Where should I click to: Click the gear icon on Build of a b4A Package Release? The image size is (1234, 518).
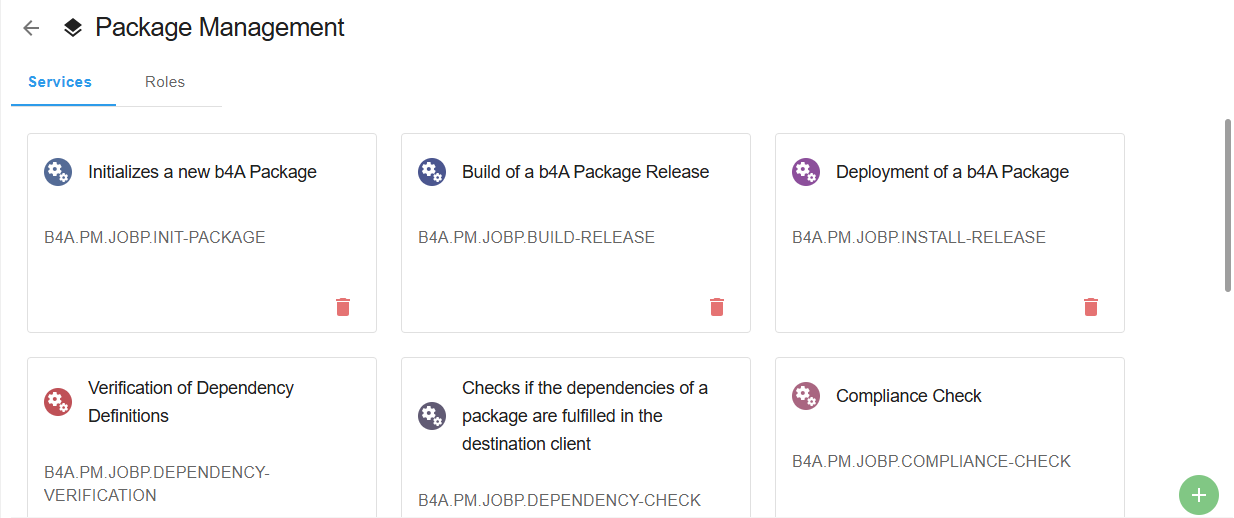[x=432, y=172]
